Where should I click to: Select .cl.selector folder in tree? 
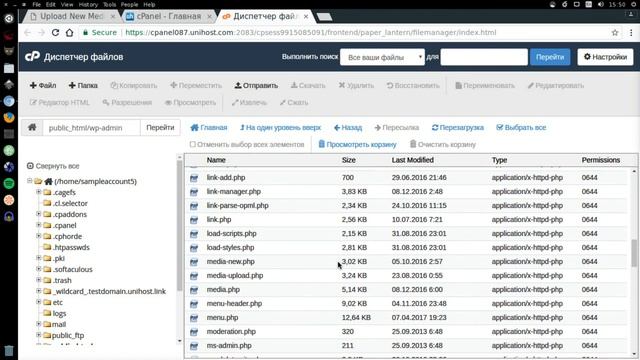[x=70, y=203]
